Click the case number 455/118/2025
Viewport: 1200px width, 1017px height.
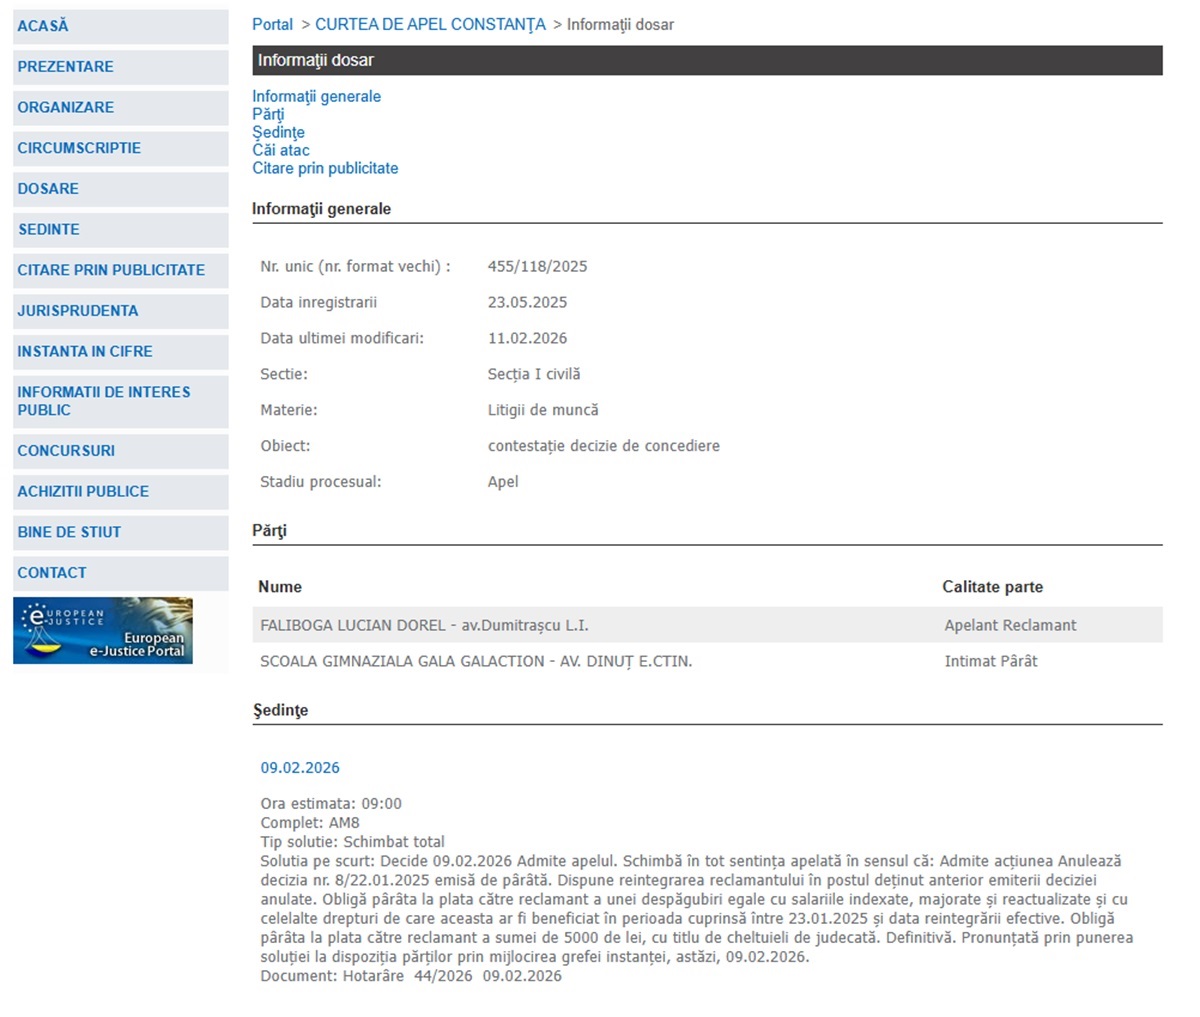point(537,267)
